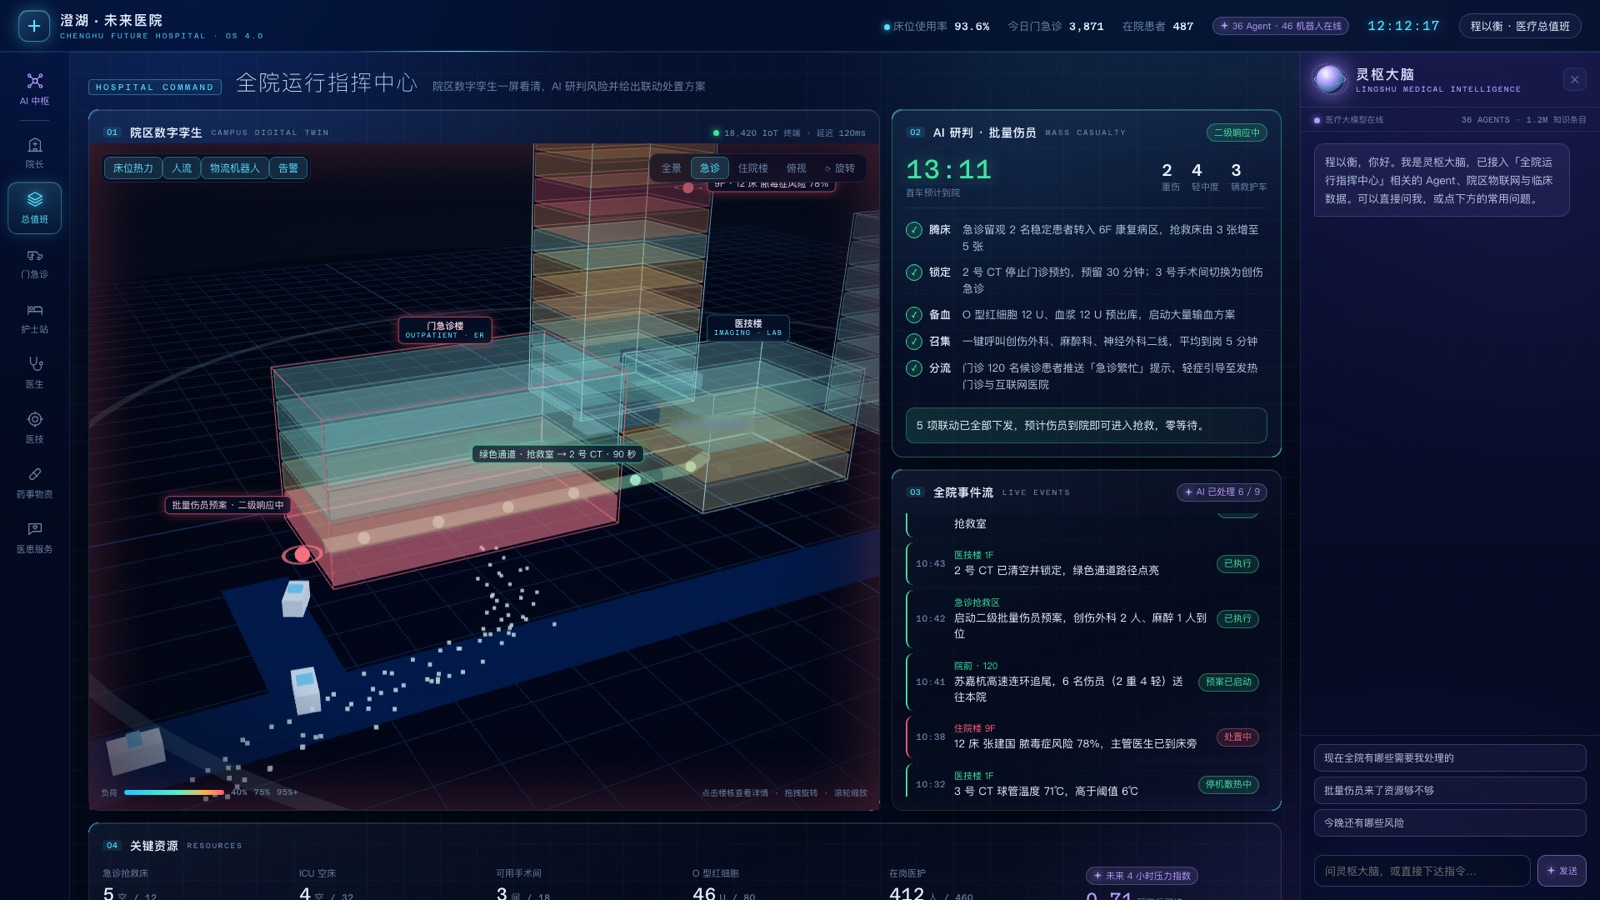Click the 停机散热中 event badge
The height and width of the screenshot is (900, 1600).
click(x=1228, y=785)
